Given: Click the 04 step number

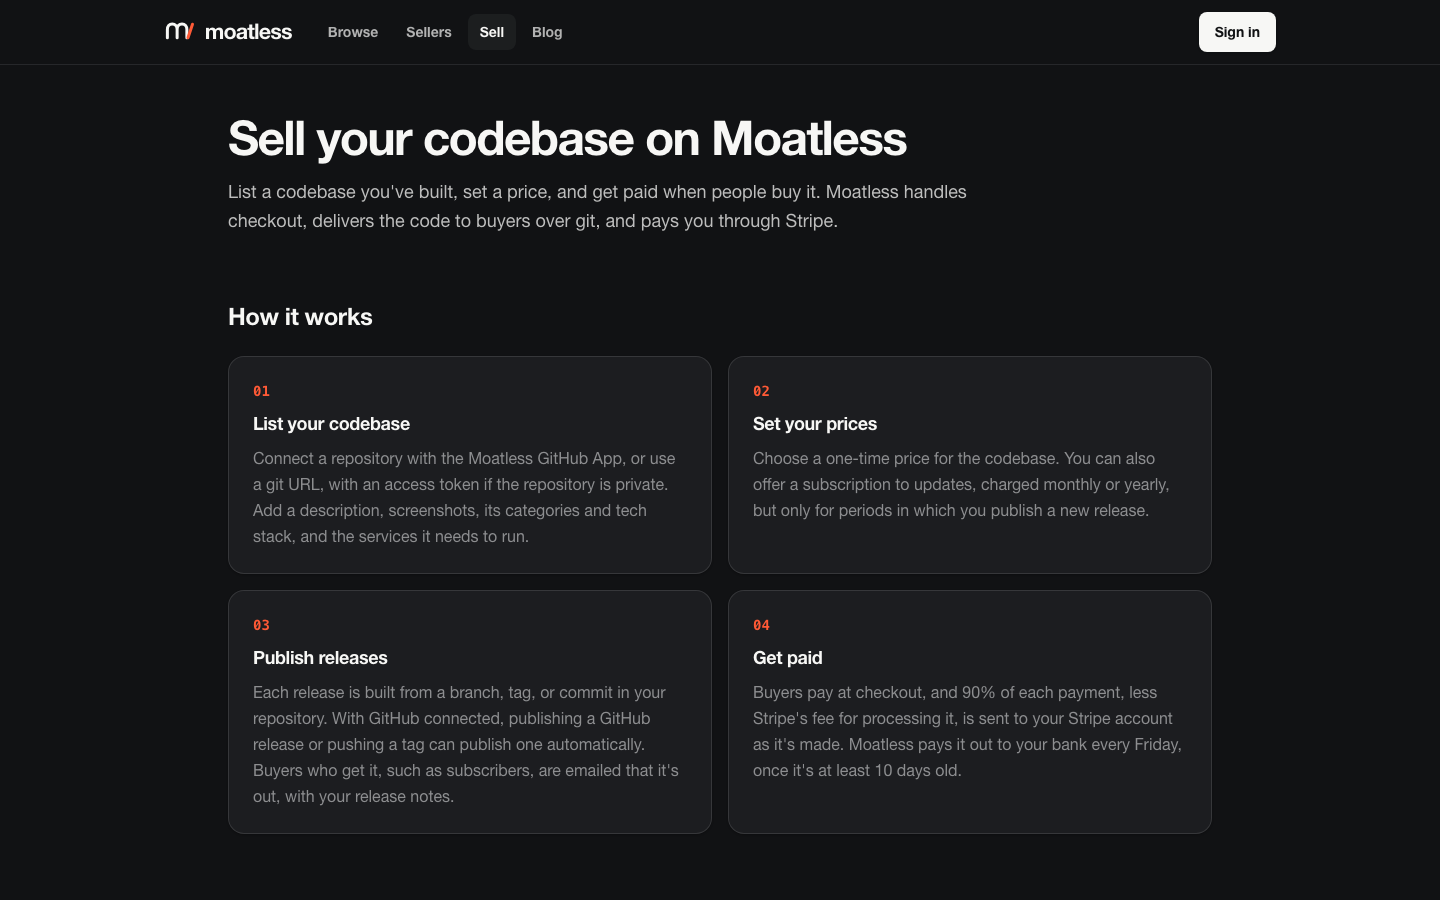Looking at the screenshot, I should (761, 625).
